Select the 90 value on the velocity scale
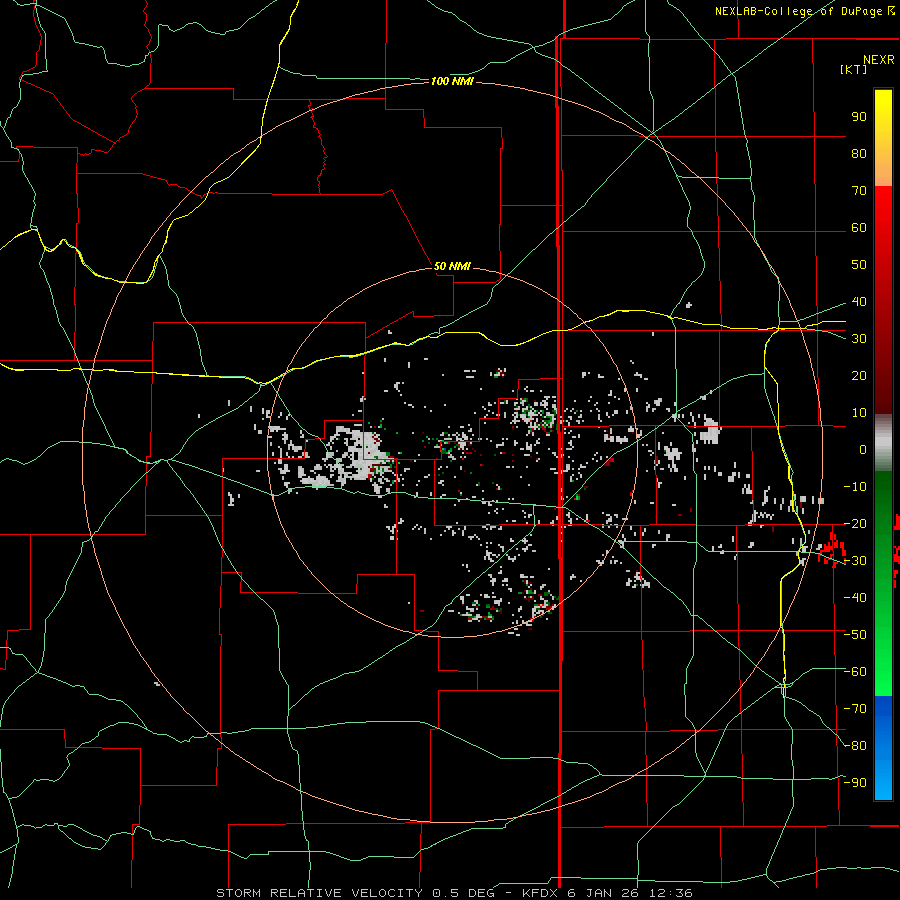 tap(859, 117)
